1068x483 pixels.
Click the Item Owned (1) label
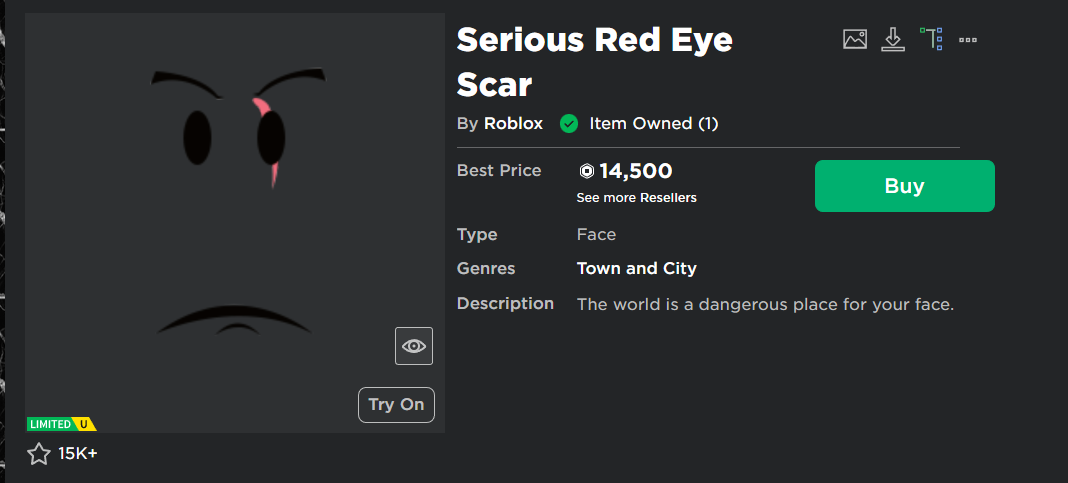point(653,124)
